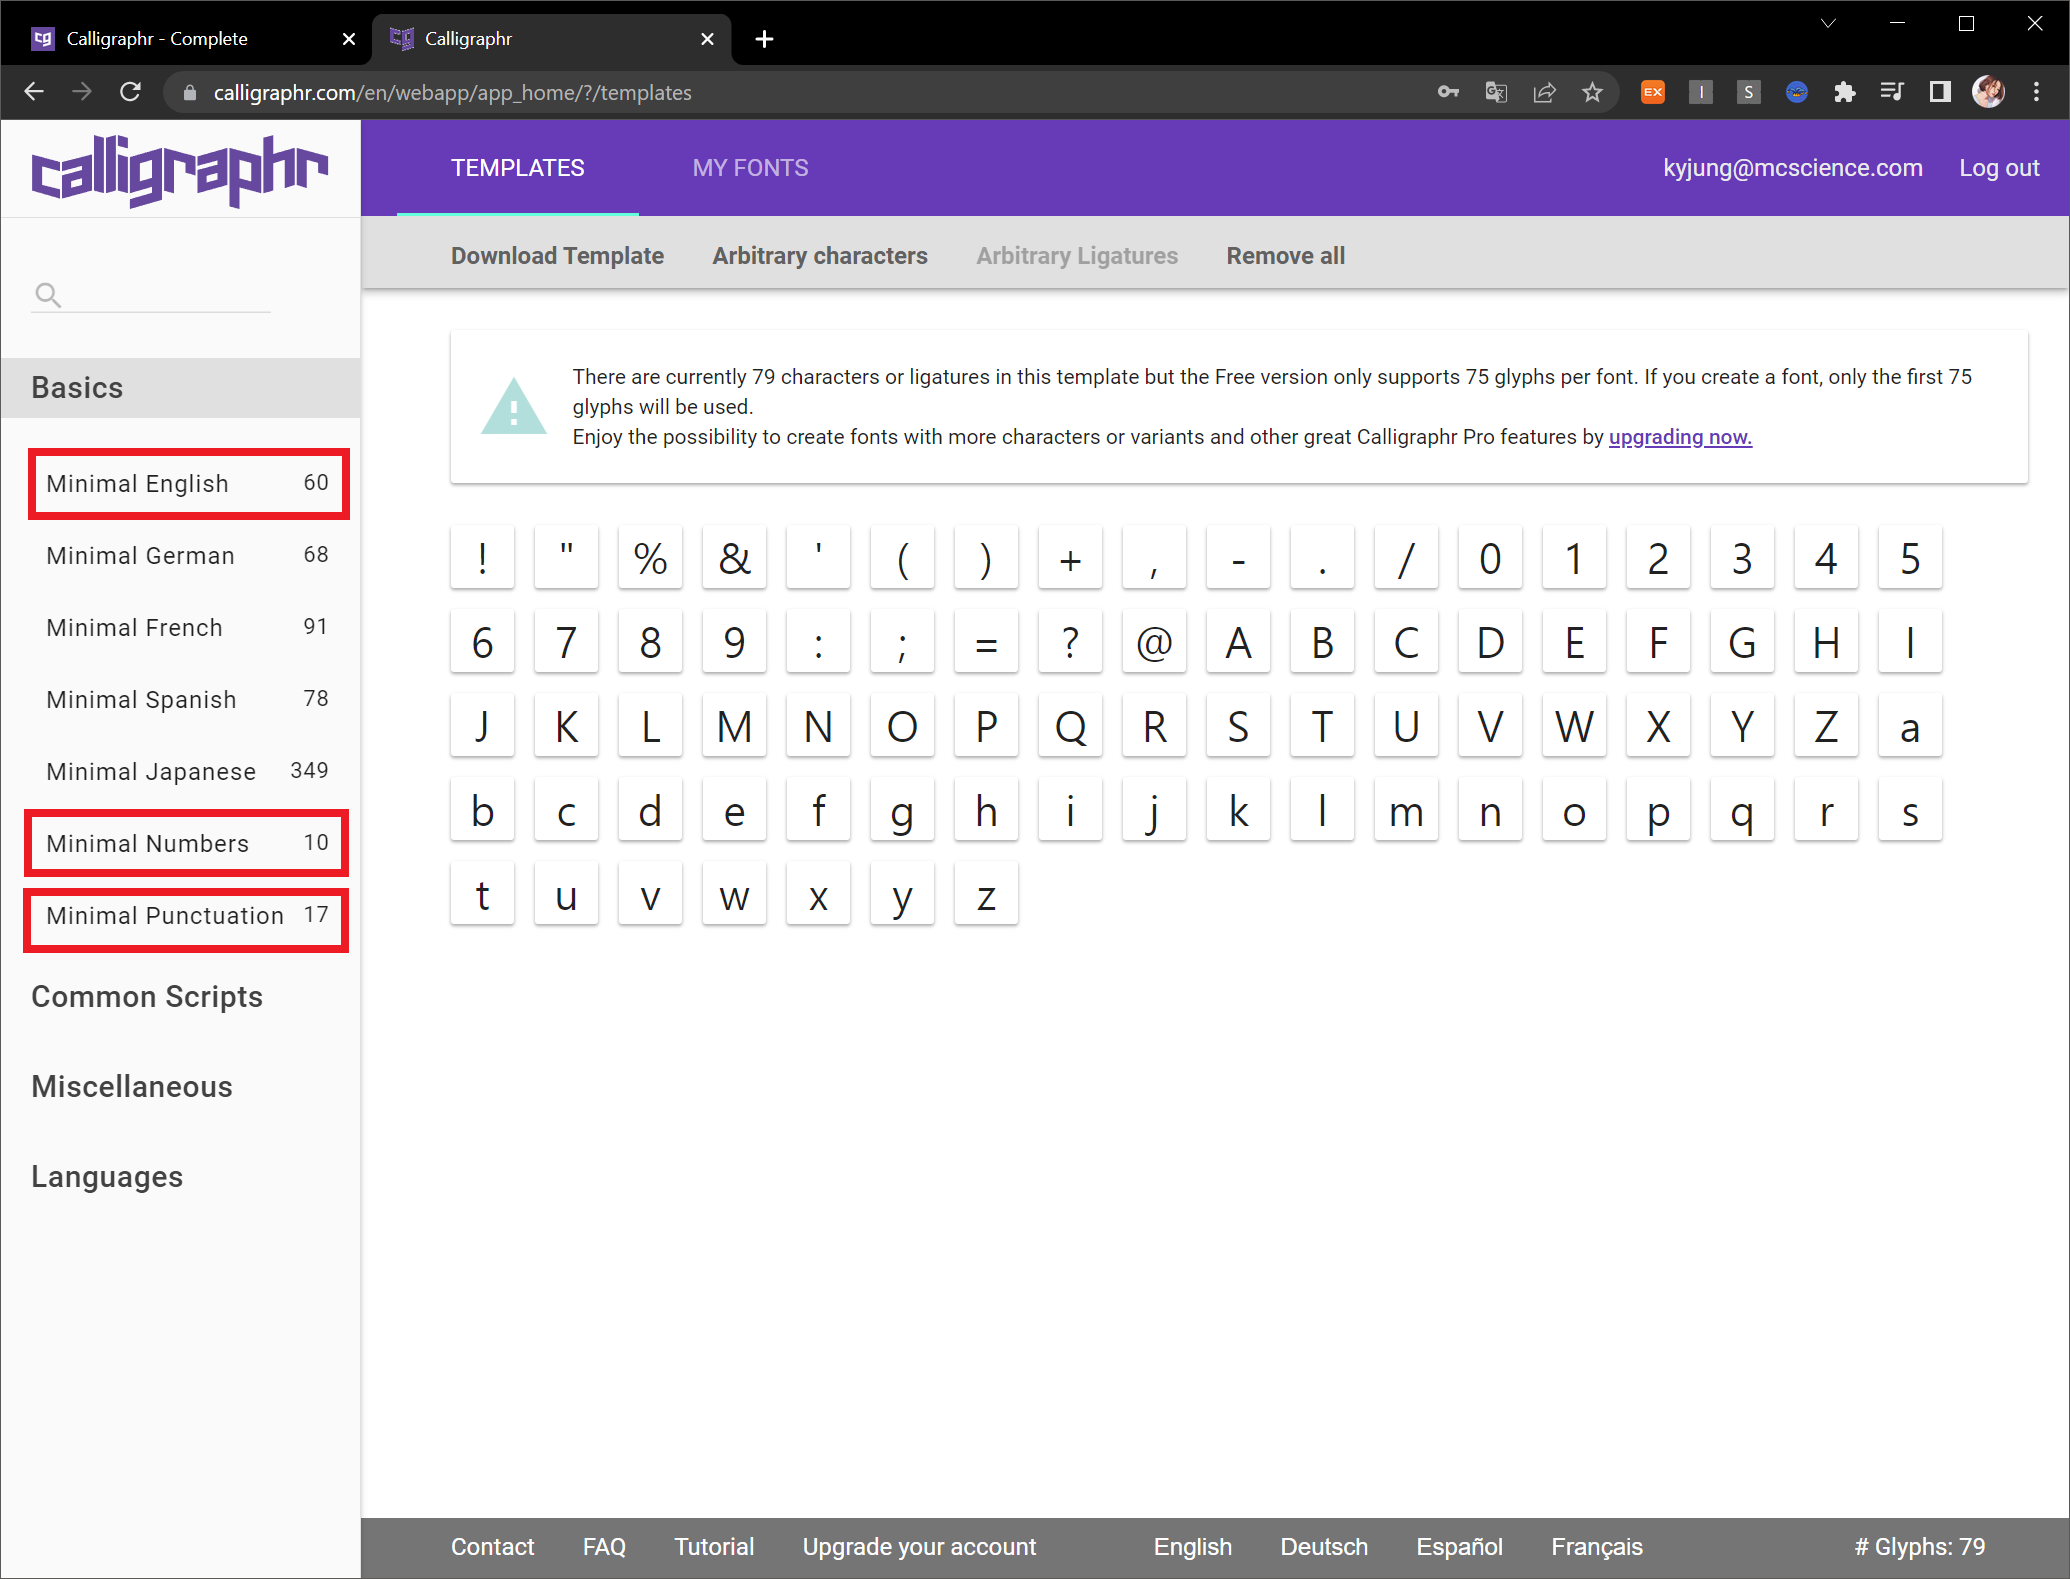Open the browser extensions puzzle icon
Screen dimensions: 2070x1579
[1844, 92]
